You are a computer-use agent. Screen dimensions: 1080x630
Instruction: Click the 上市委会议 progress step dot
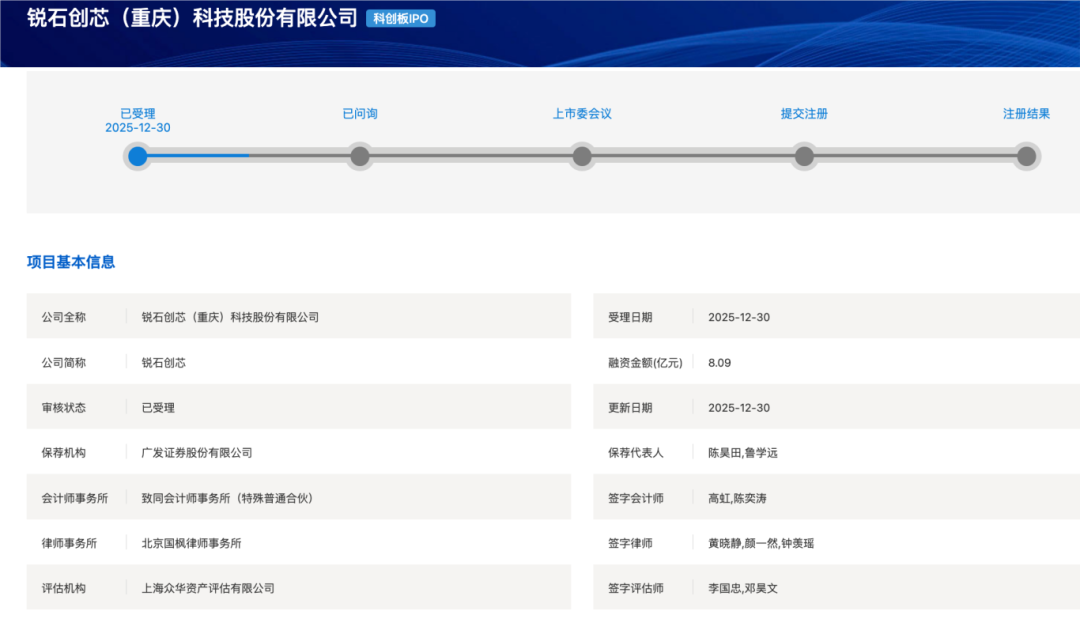pos(582,156)
